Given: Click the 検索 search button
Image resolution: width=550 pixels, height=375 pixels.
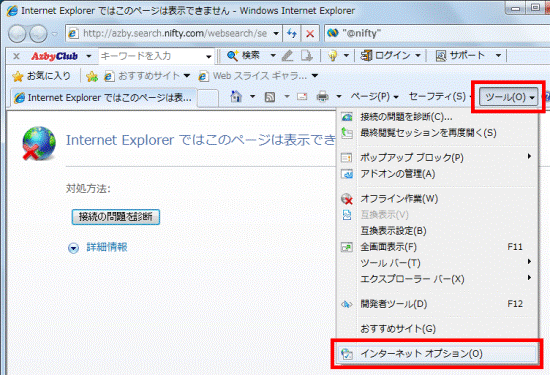Looking at the screenshot, I should click(x=243, y=55).
